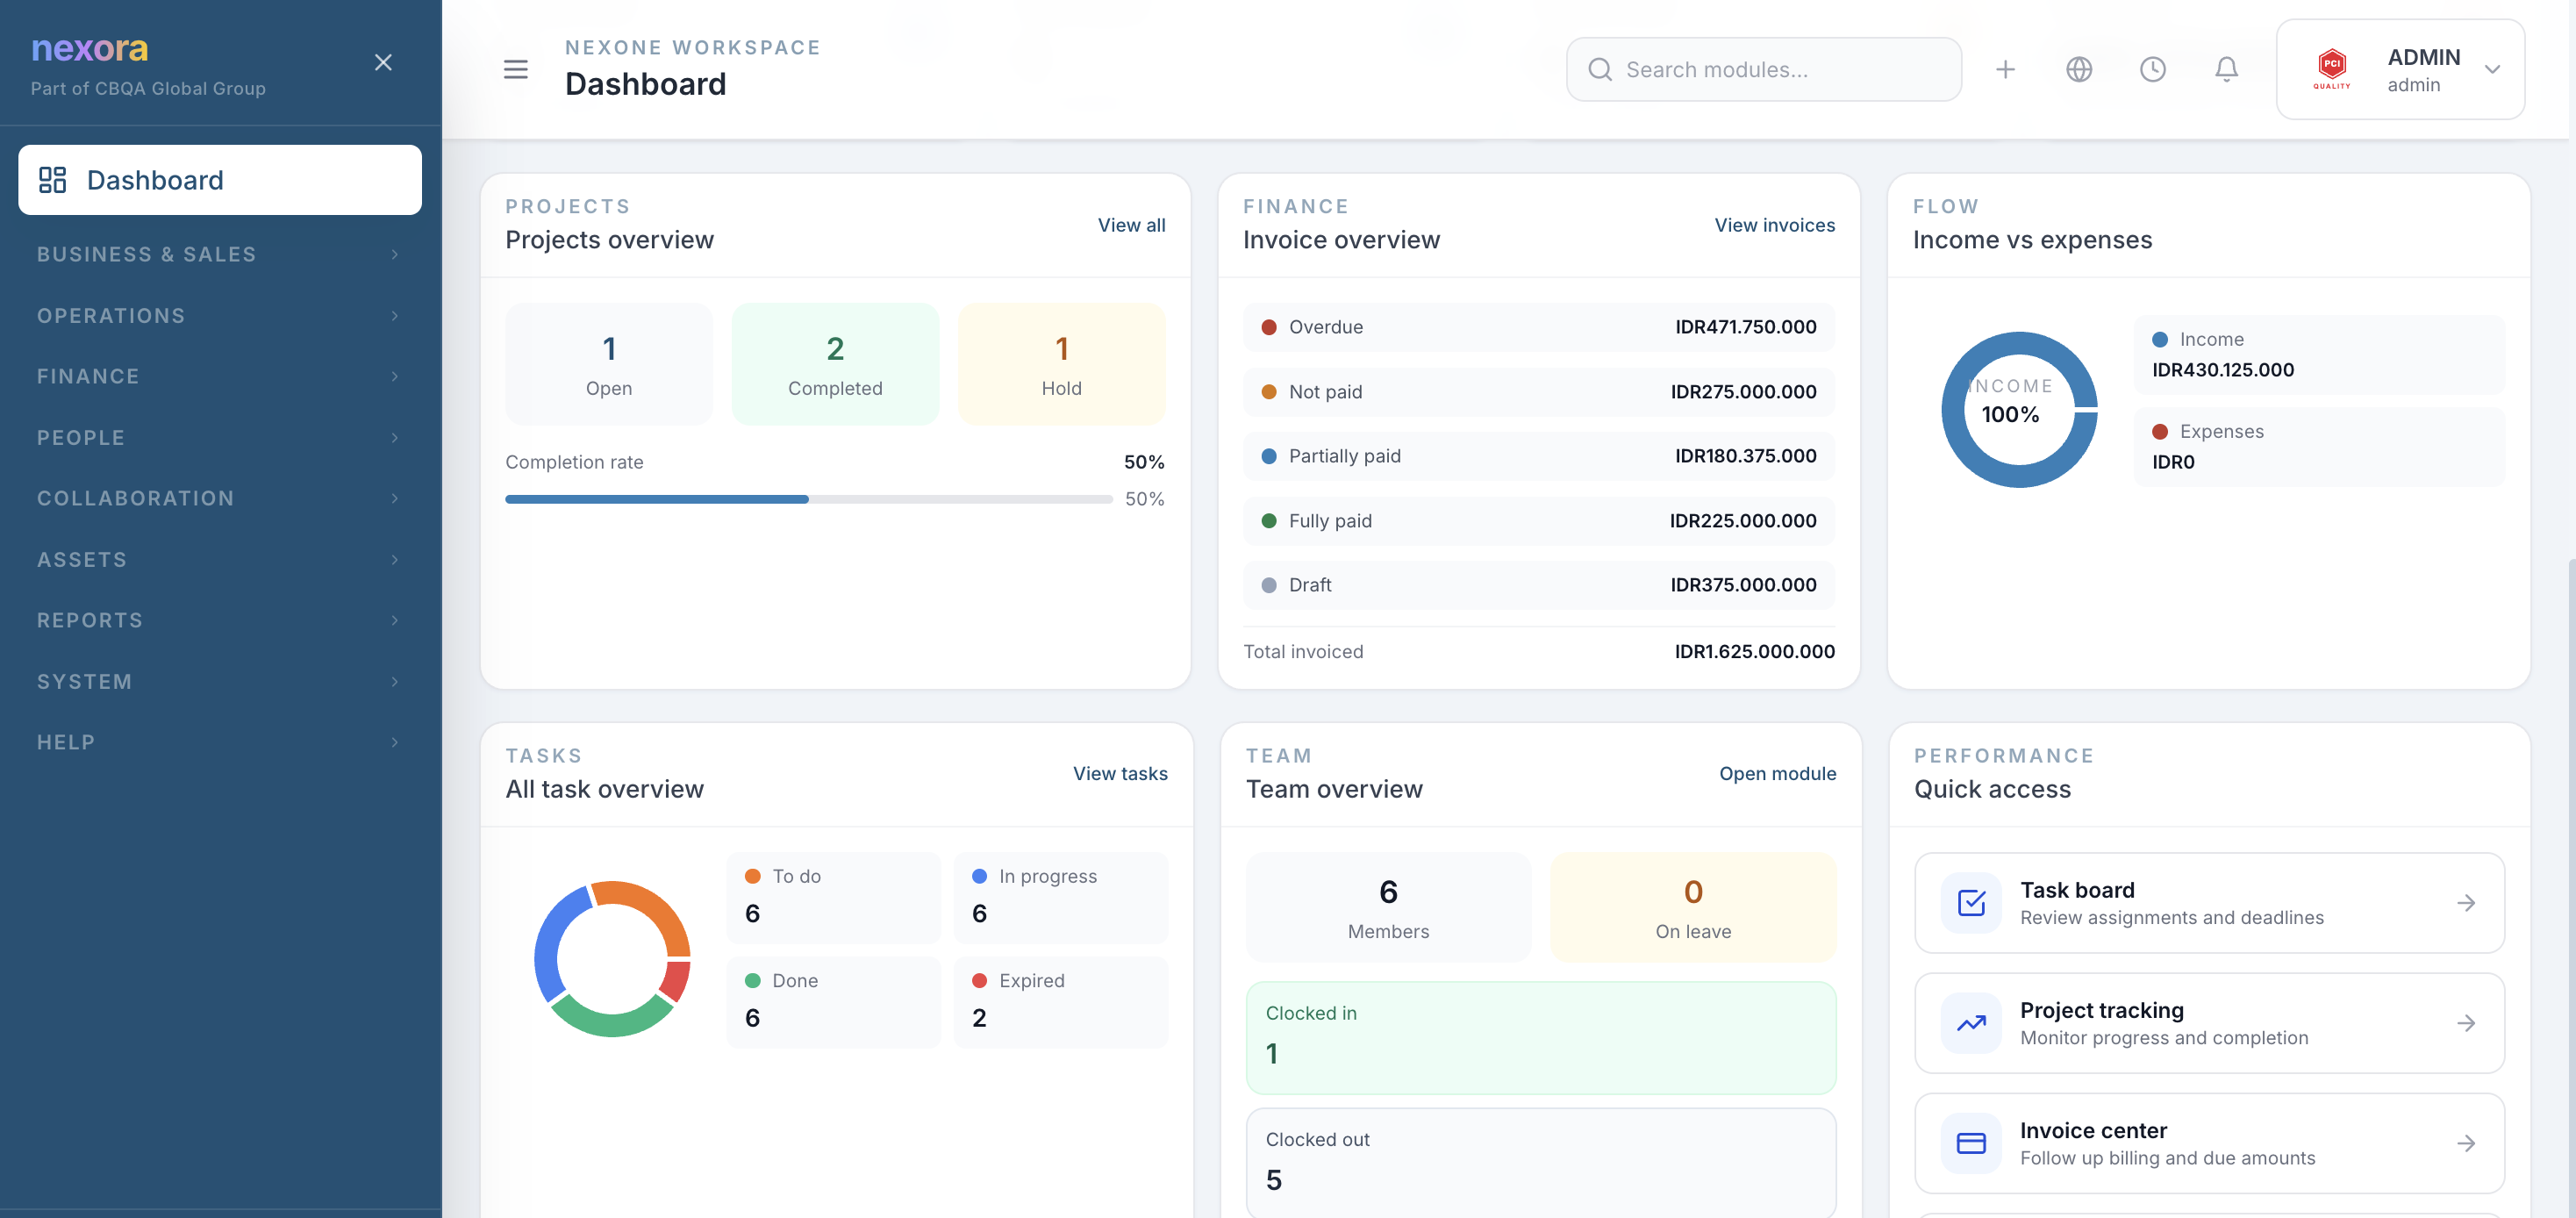2576x1218 pixels.
Task: Click the arrow on Project tracking card
Action: 2466,1023
